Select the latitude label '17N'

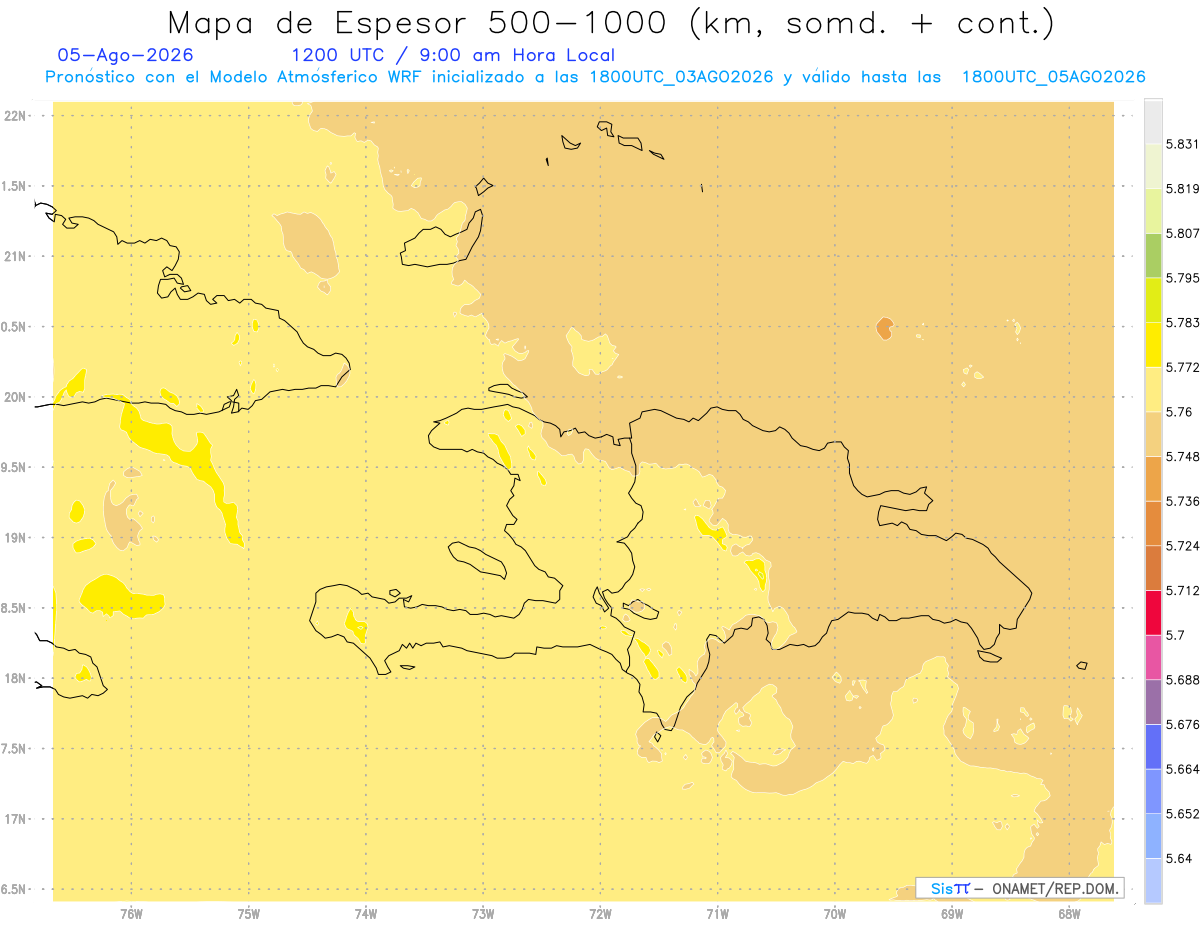point(15,819)
